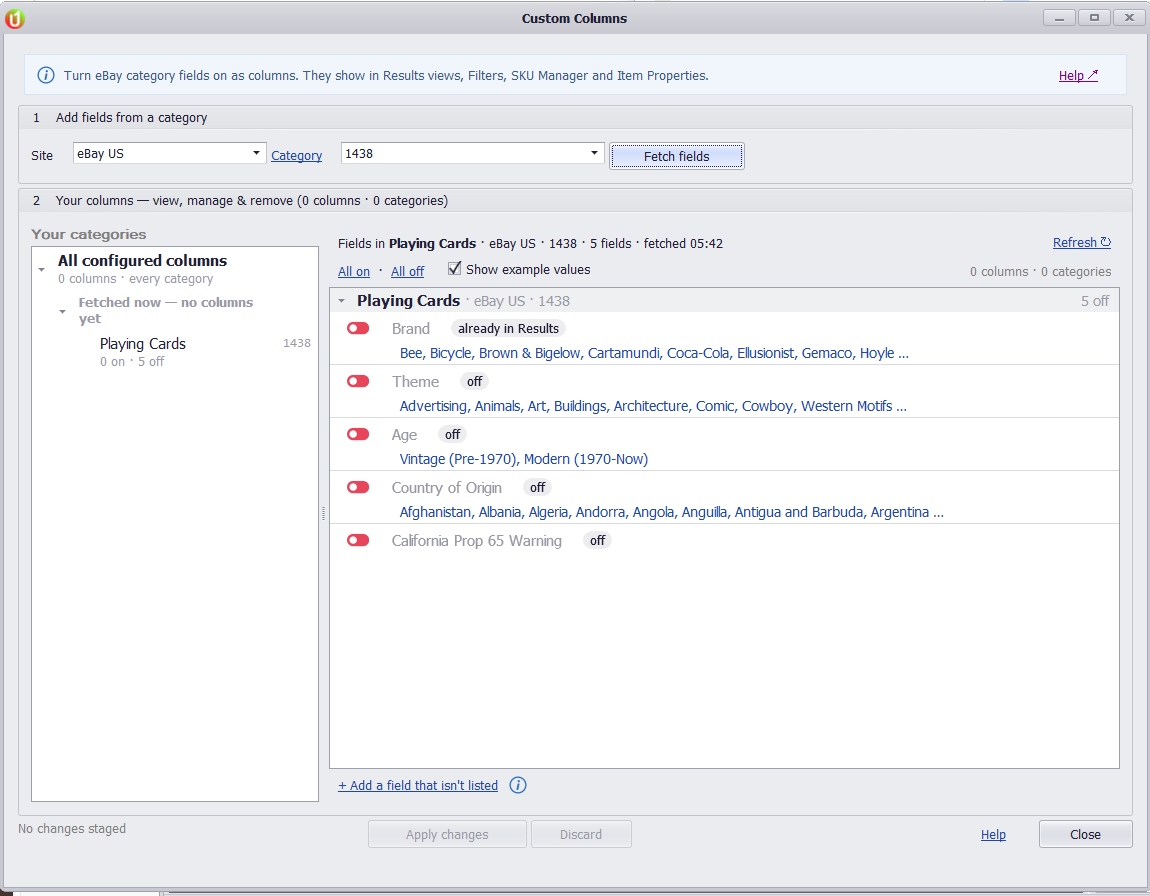Screen dimensions: 1150x896
Task: Turn on the Brand field toggle
Action: 358,328
